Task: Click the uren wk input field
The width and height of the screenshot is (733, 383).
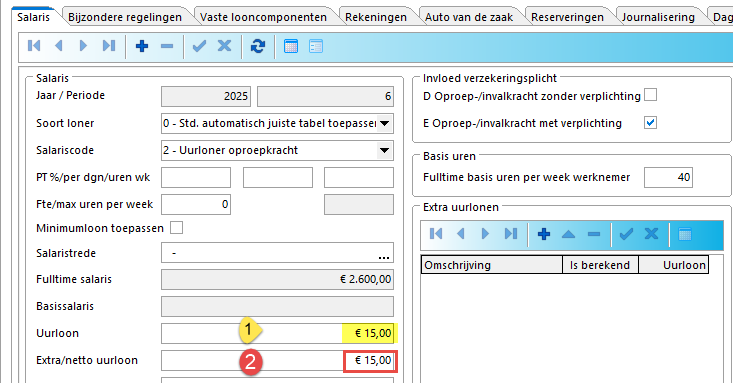Action: click(x=359, y=178)
